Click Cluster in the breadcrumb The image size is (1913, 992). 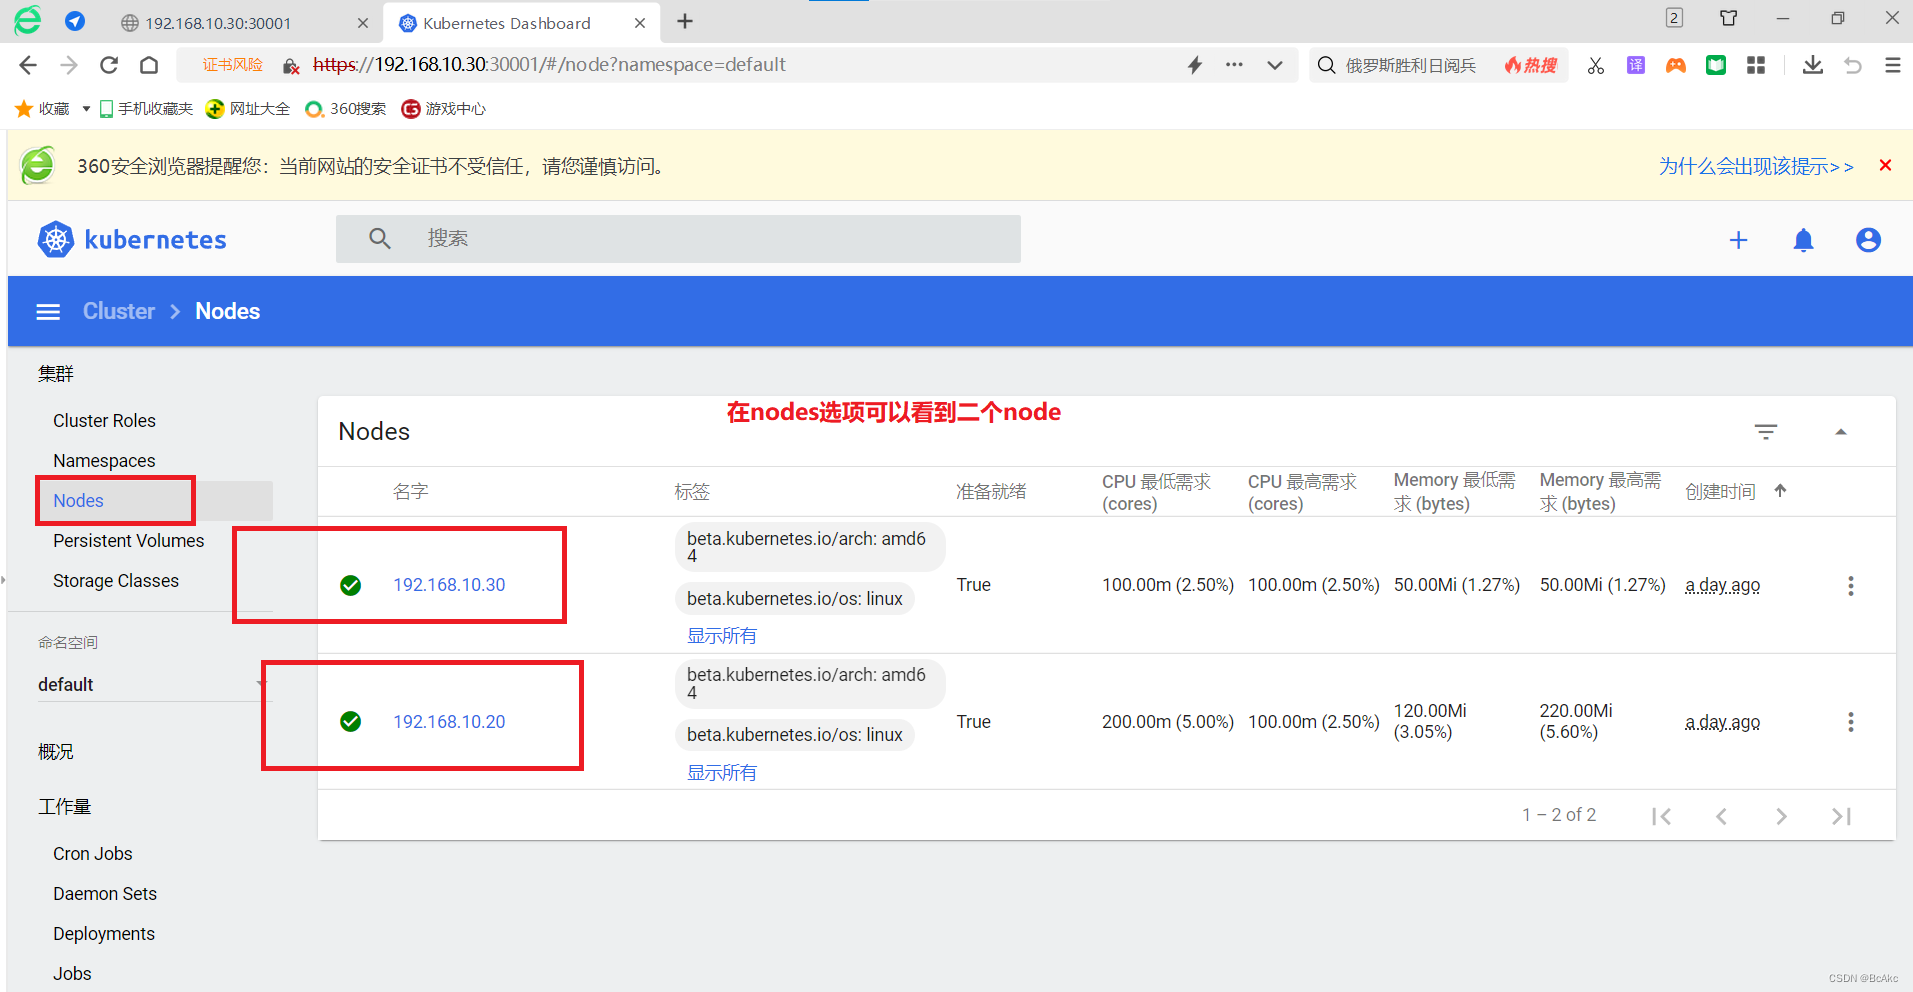tap(119, 311)
